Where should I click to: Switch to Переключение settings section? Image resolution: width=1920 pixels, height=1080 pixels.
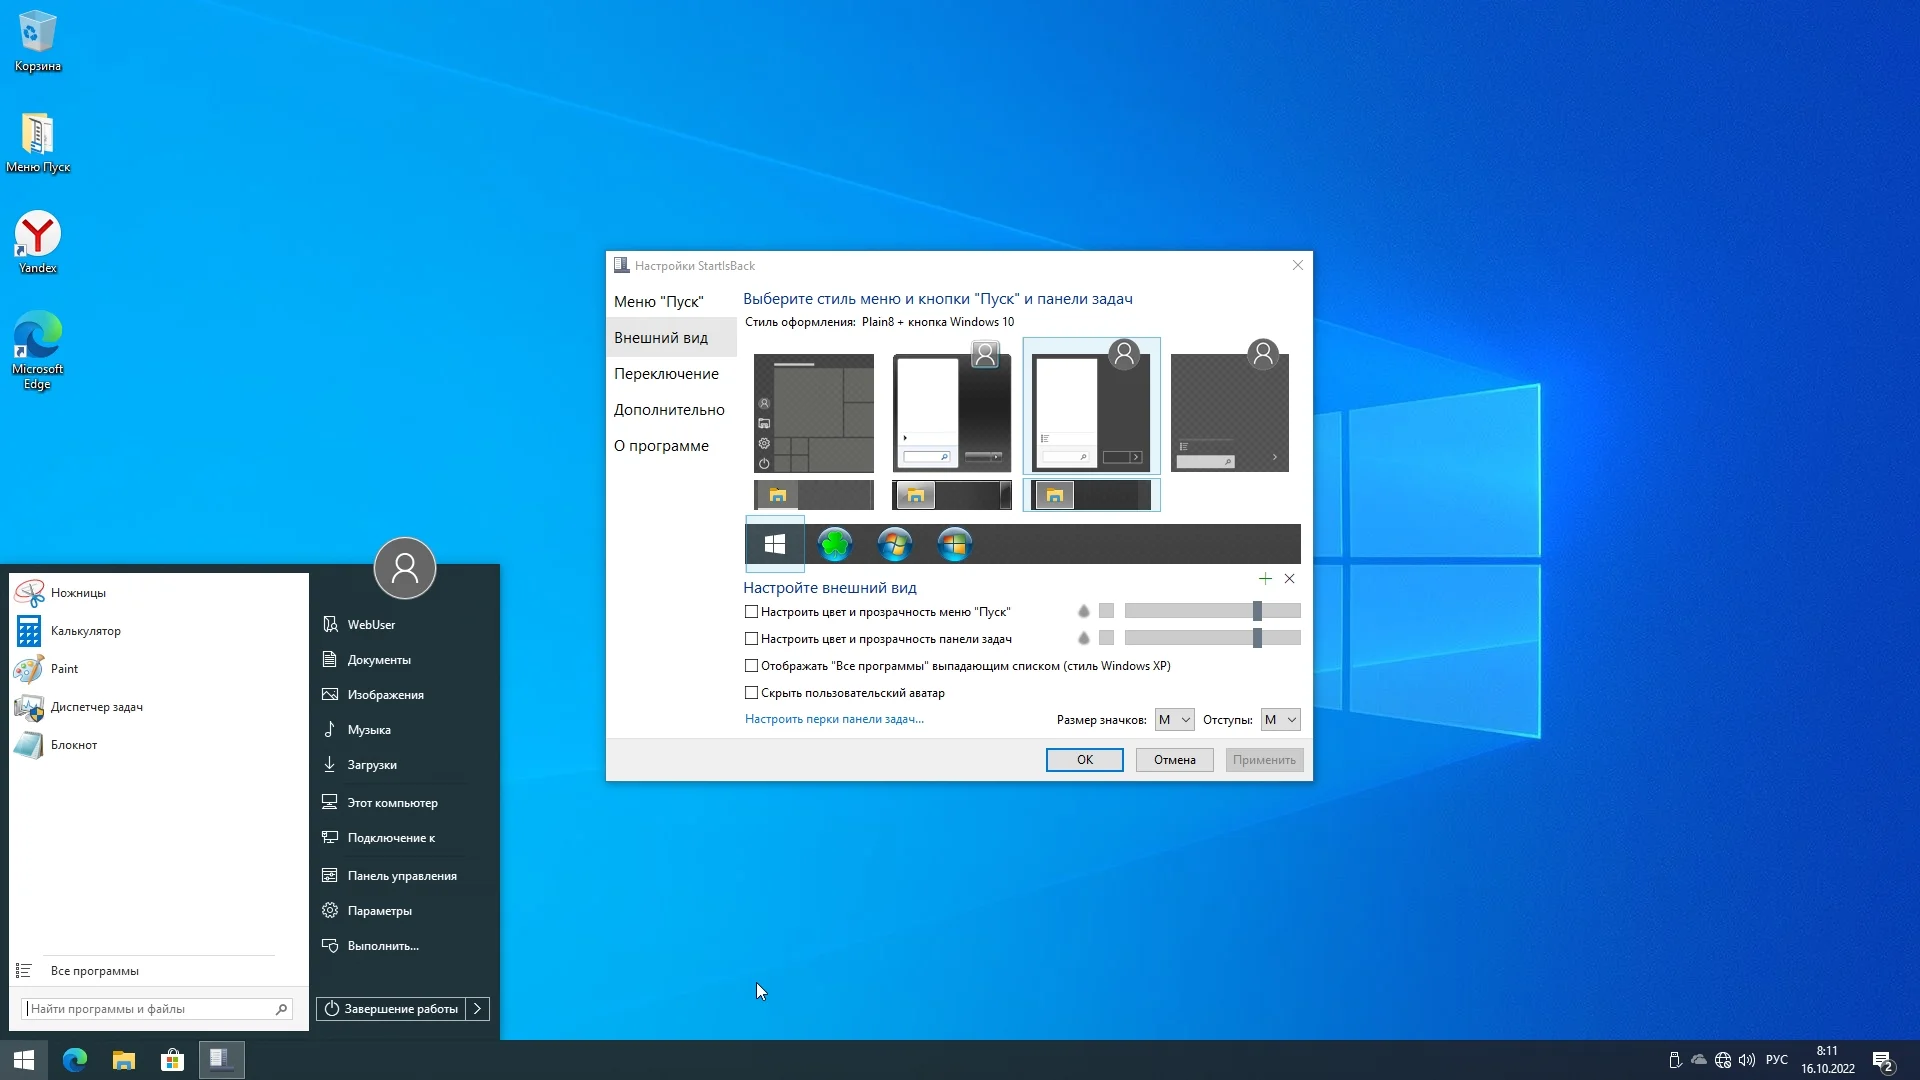[x=666, y=374]
